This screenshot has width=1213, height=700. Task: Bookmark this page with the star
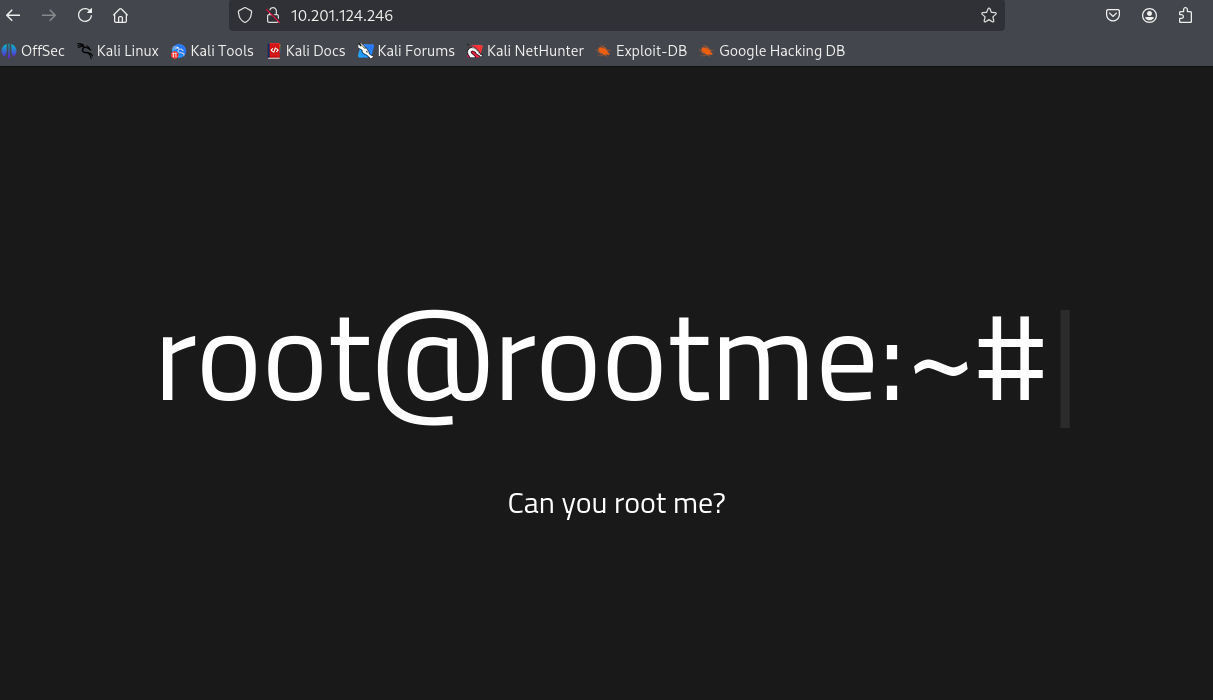[988, 15]
